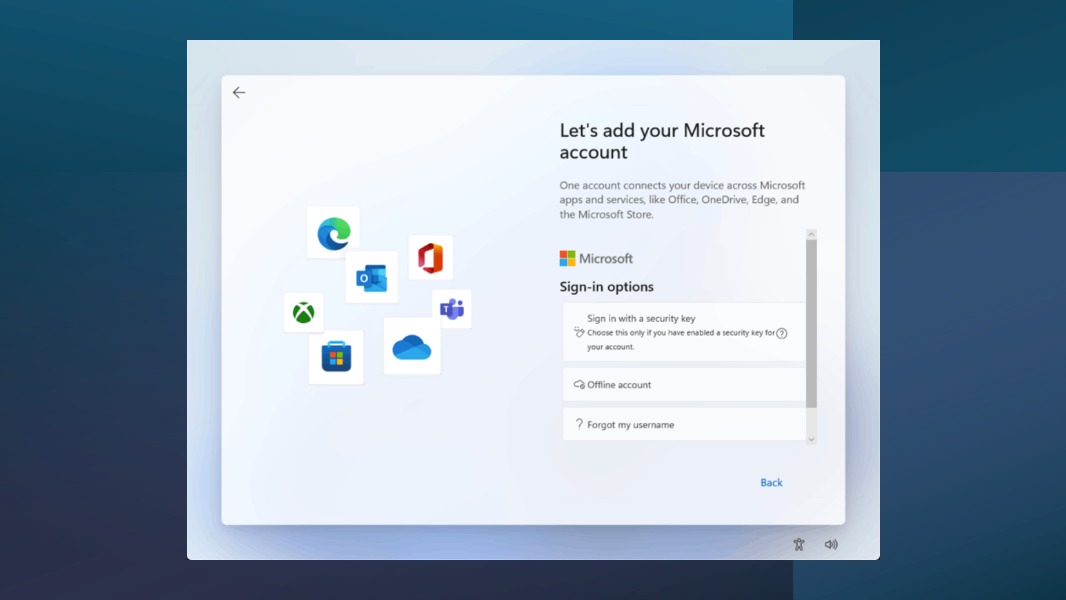Click the back arrow at top left

click(x=239, y=92)
